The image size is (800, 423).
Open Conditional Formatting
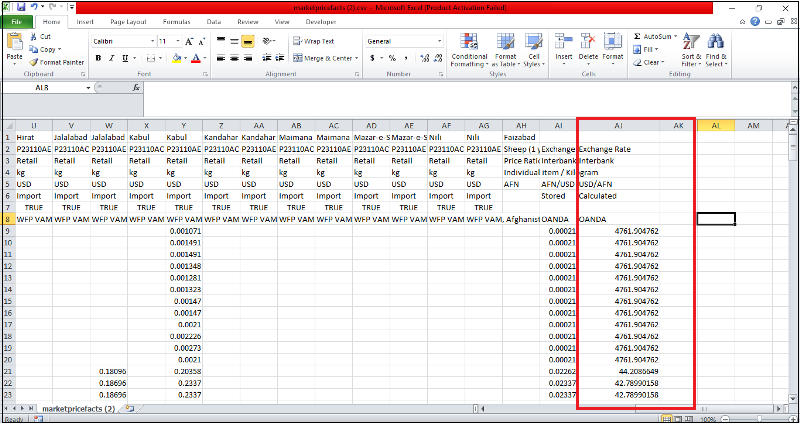coord(469,44)
